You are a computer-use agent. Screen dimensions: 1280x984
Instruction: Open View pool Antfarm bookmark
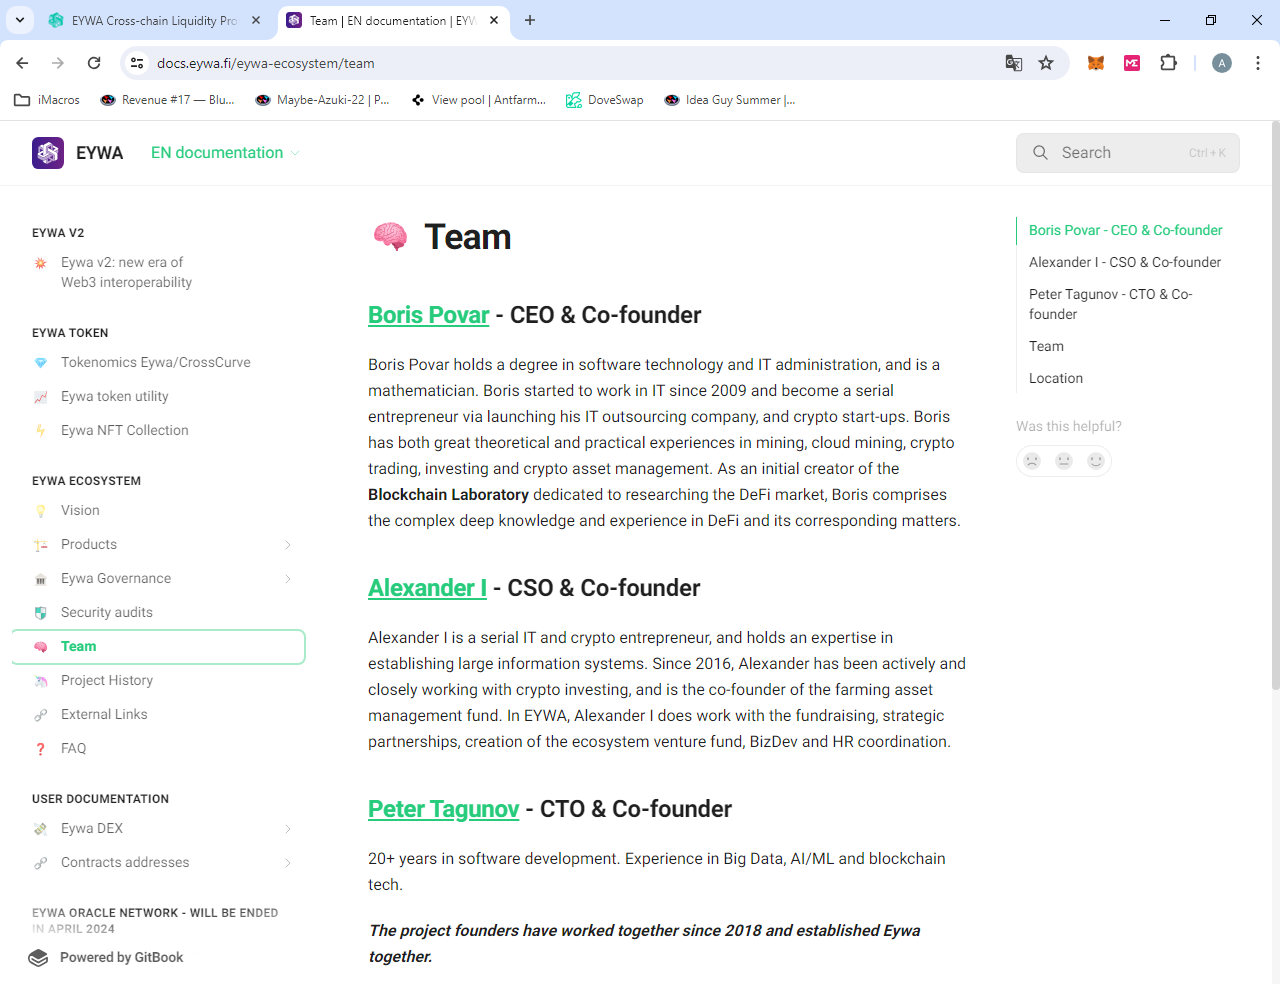tap(478, 100)
